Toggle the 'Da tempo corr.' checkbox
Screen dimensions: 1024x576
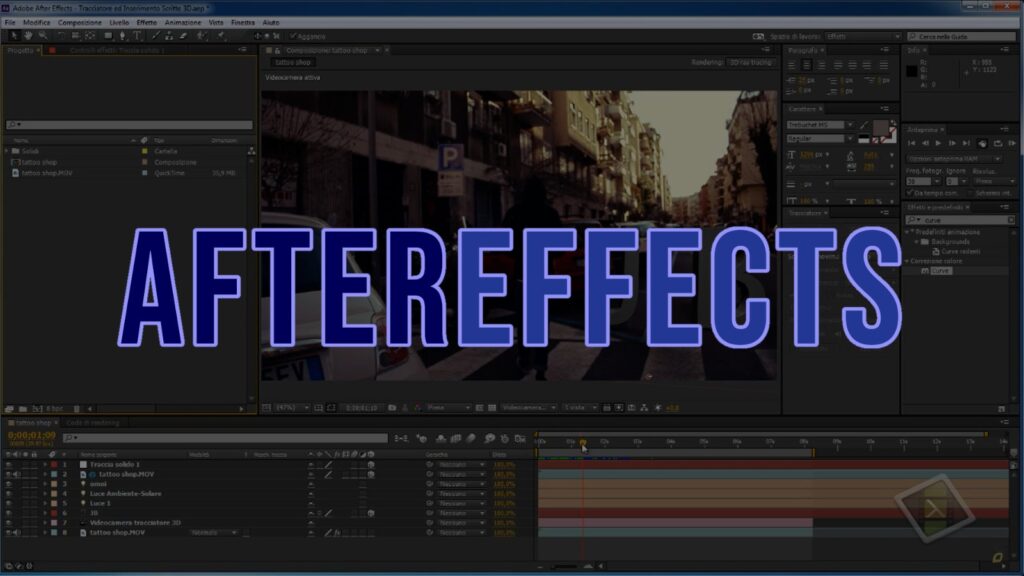click(910, 193)
